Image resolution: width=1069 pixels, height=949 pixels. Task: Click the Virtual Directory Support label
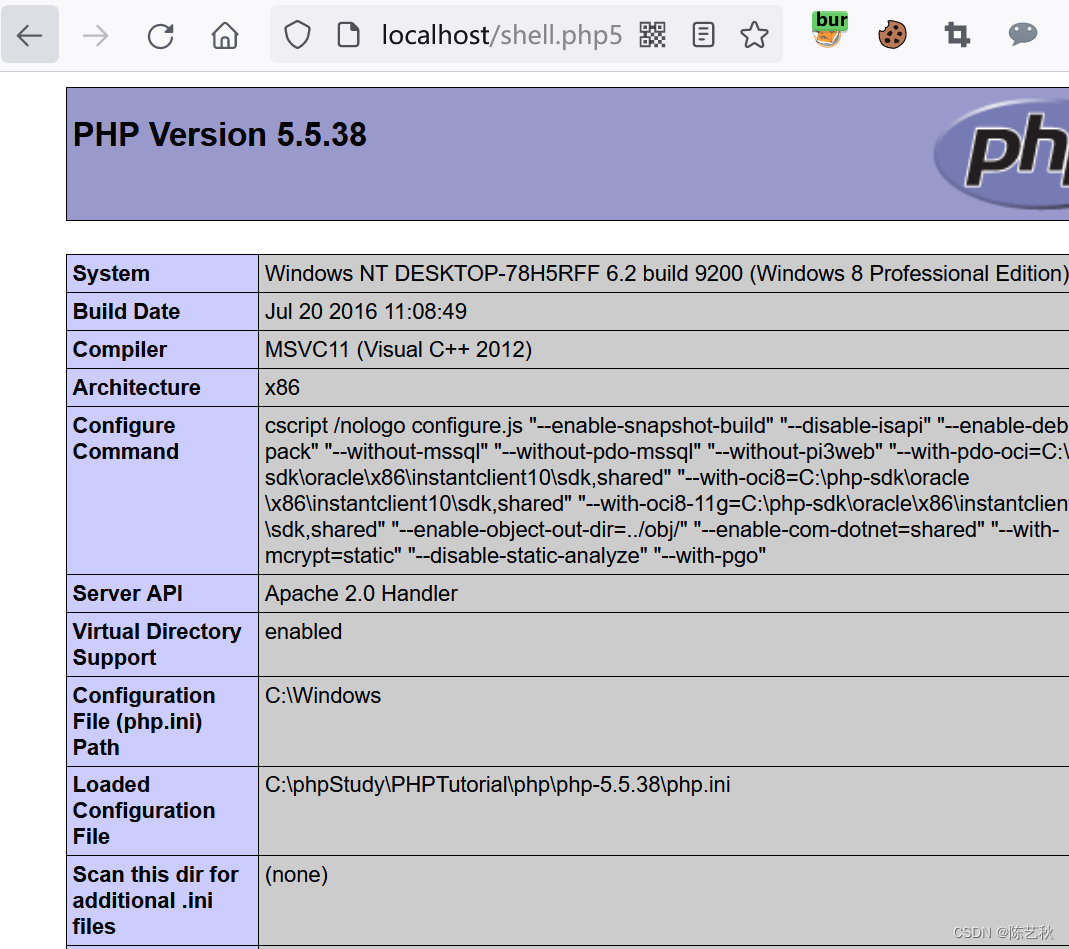click(x=157, y=644)
